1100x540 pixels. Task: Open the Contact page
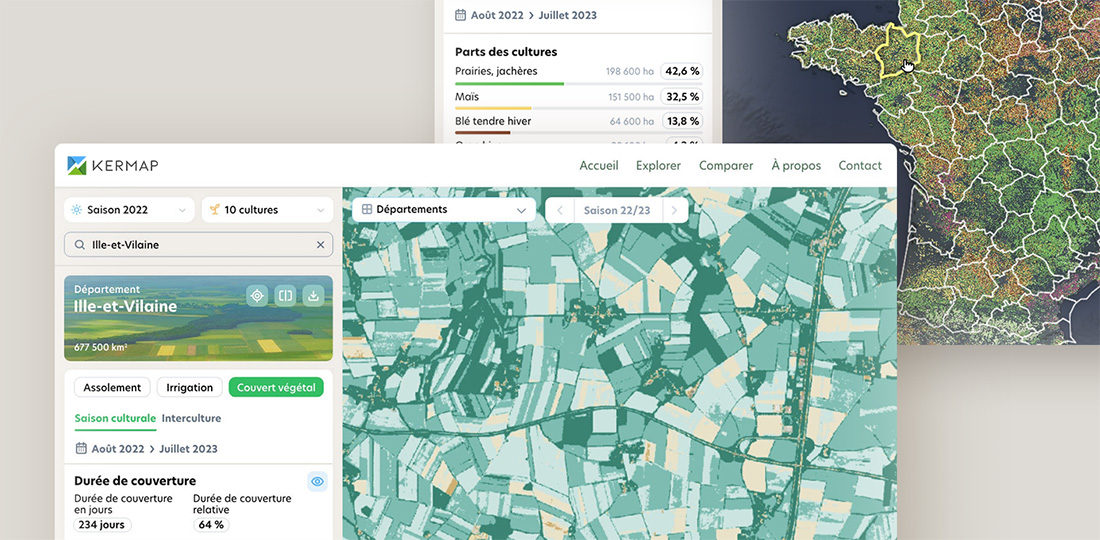(x=859, y=166)
